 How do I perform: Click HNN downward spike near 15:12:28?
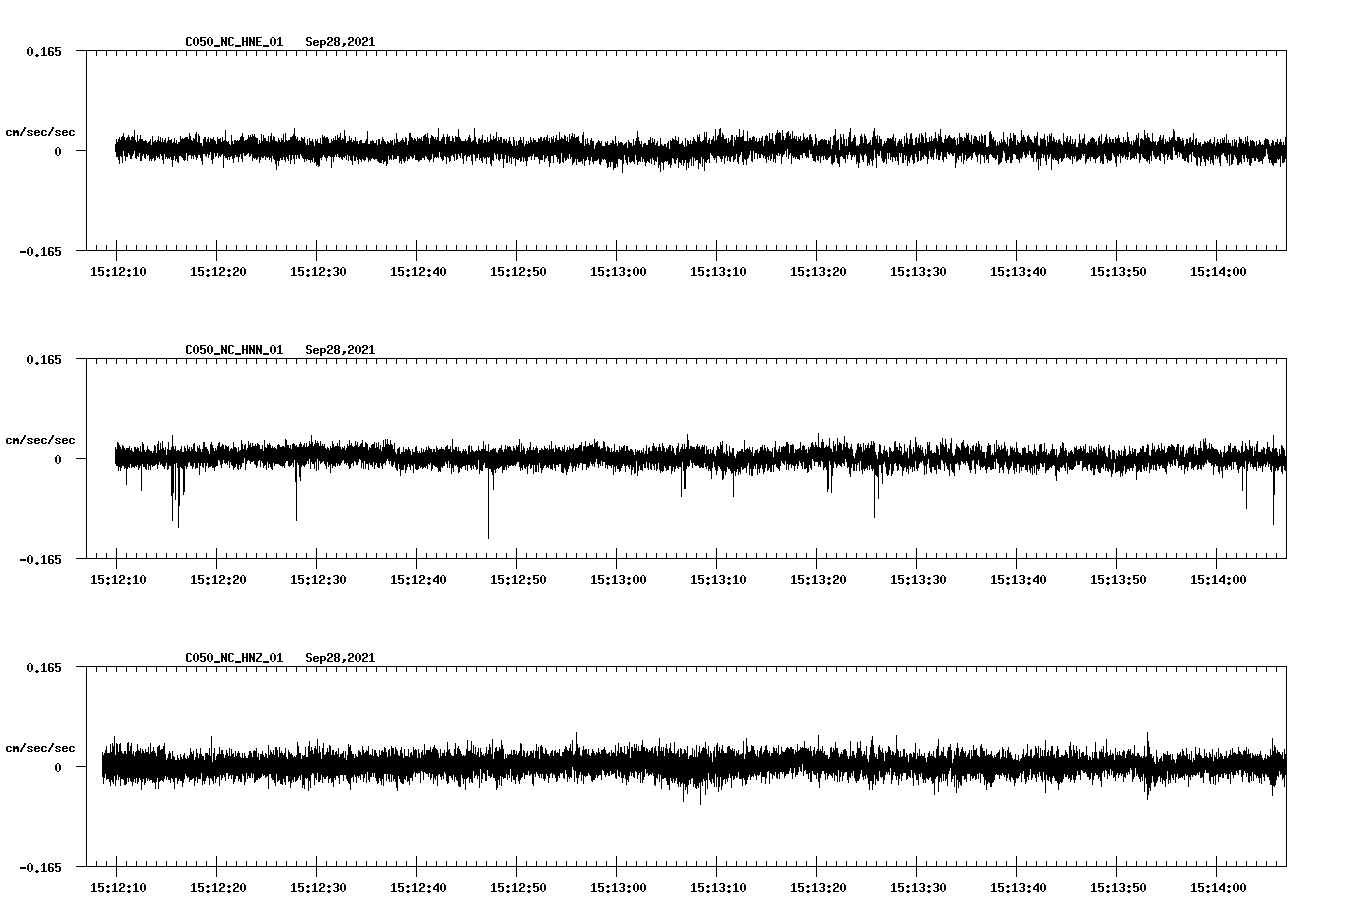coord(296,495)
